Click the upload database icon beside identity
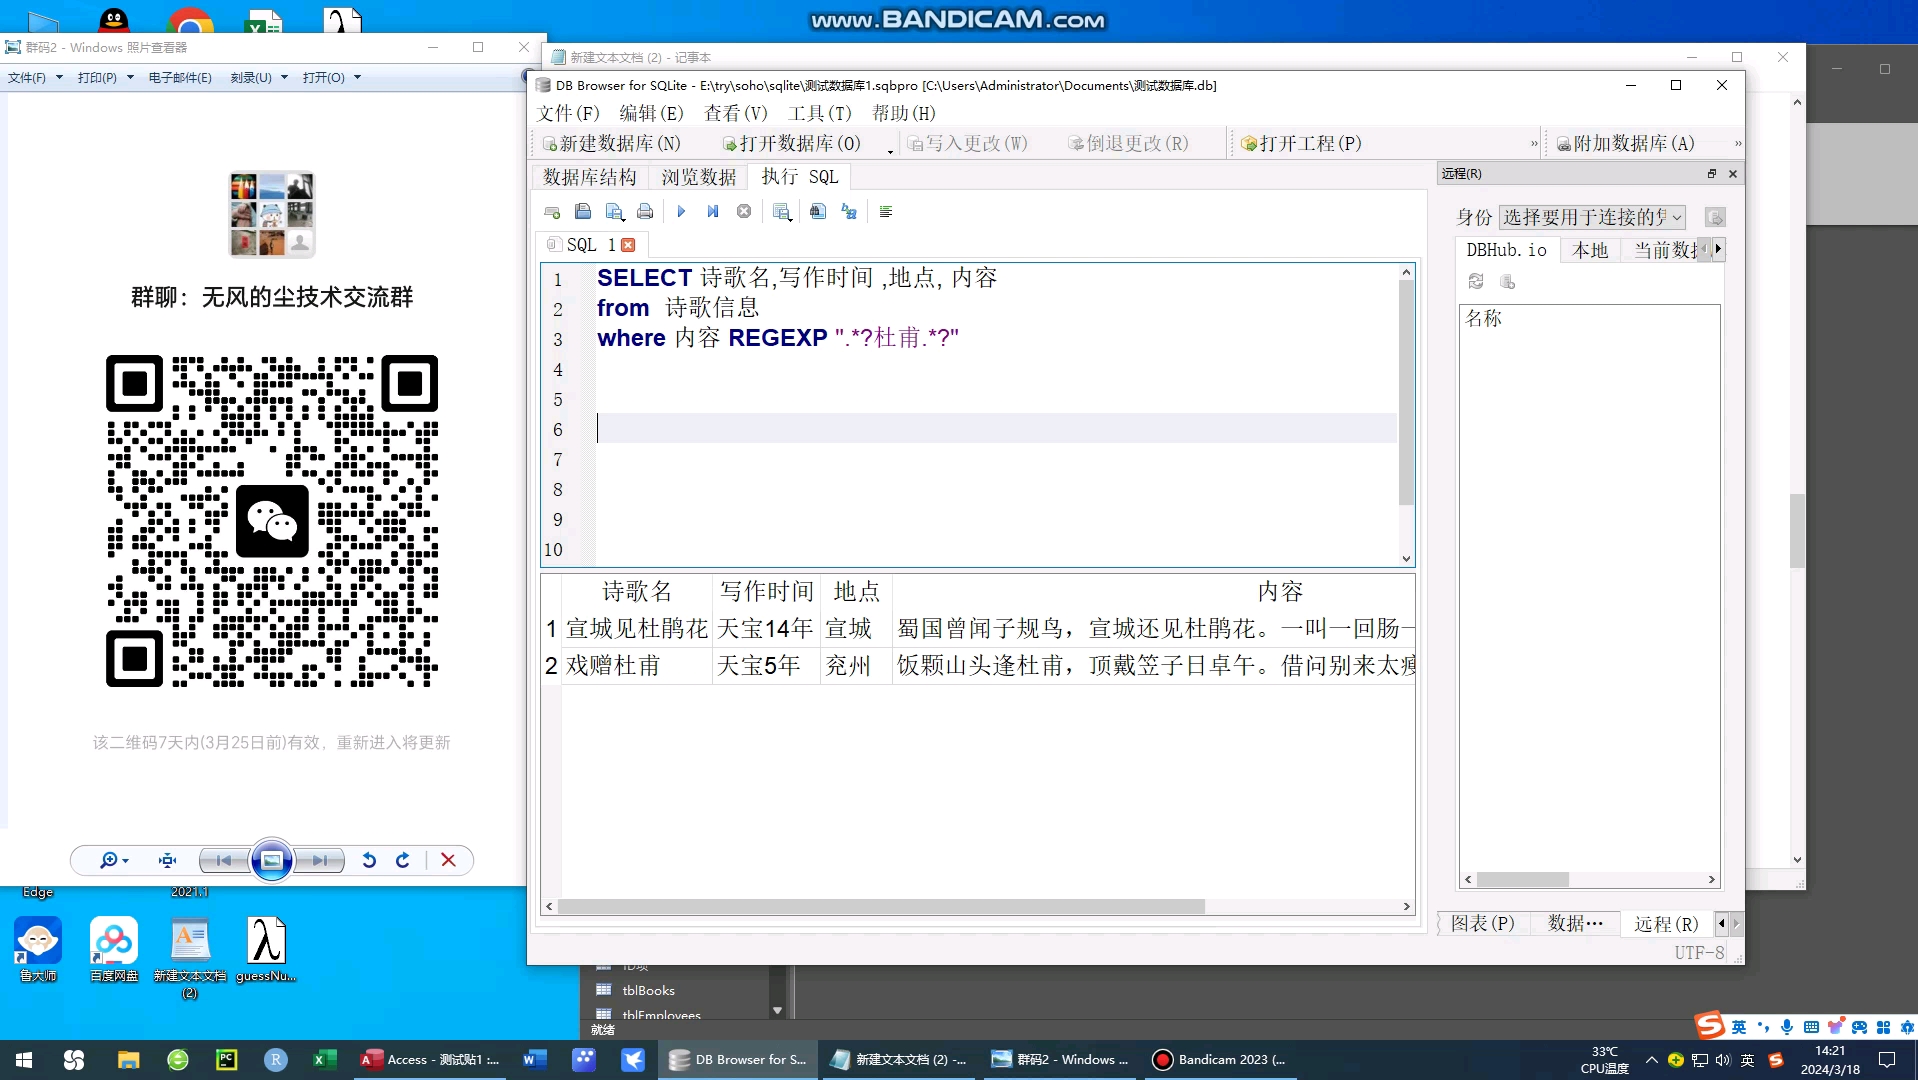1918x1080 pixels. point(1715,218)
